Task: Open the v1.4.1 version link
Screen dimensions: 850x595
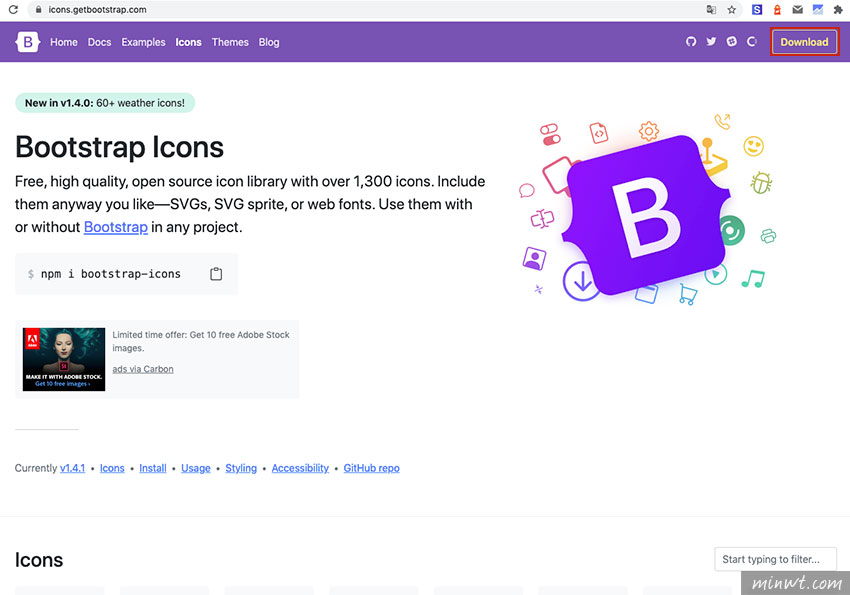Action: click(x=73, y=468)
